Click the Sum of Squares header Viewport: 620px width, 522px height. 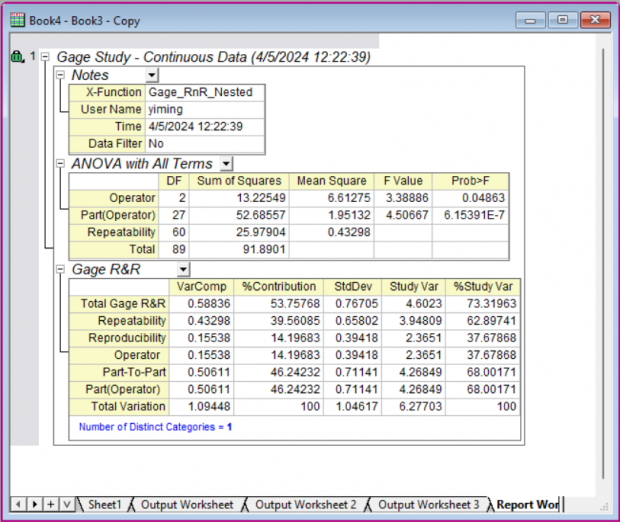pyautogui.click(x=239, y=181)
